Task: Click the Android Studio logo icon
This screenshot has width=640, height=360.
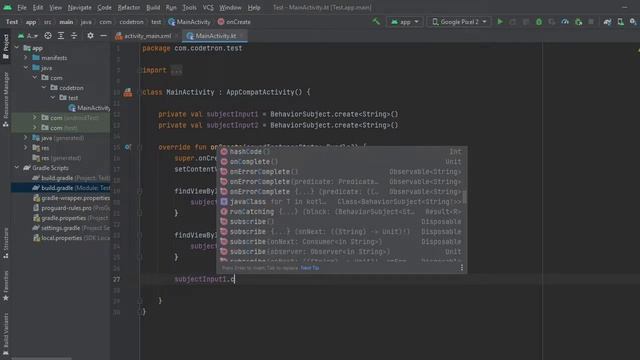Action: [x=7, y=7]
